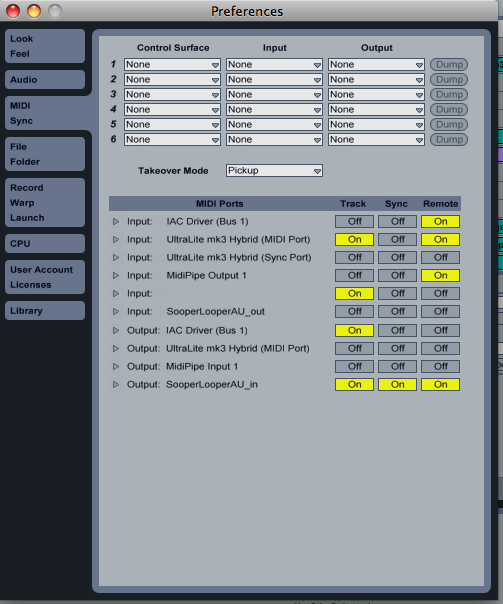Toggle Track for SooperLooperAU_out input
503x604 pixels.
(x=354, y=311)
